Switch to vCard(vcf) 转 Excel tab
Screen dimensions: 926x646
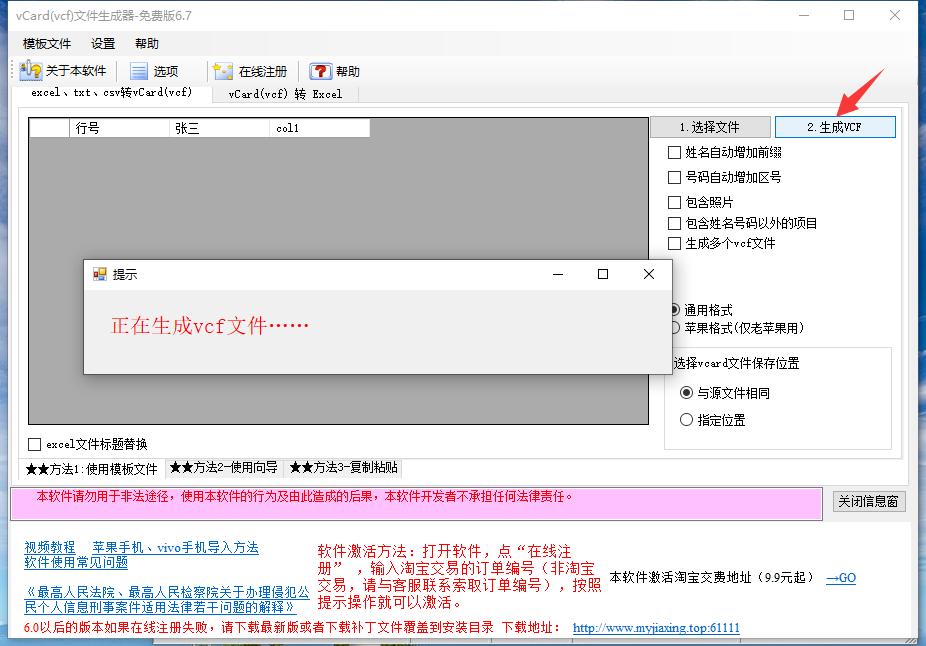point(284,94)
